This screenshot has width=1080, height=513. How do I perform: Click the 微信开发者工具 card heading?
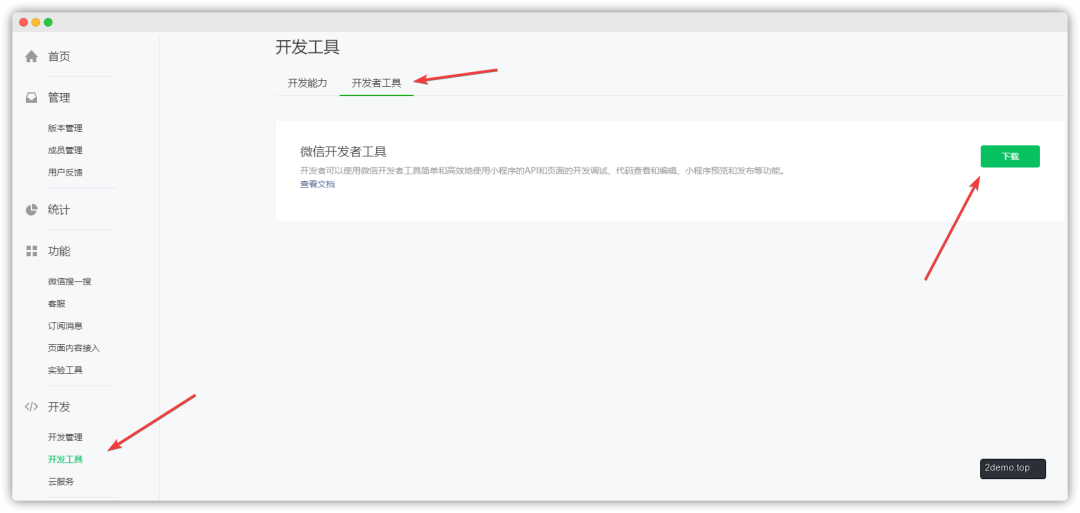click(343, 151)
